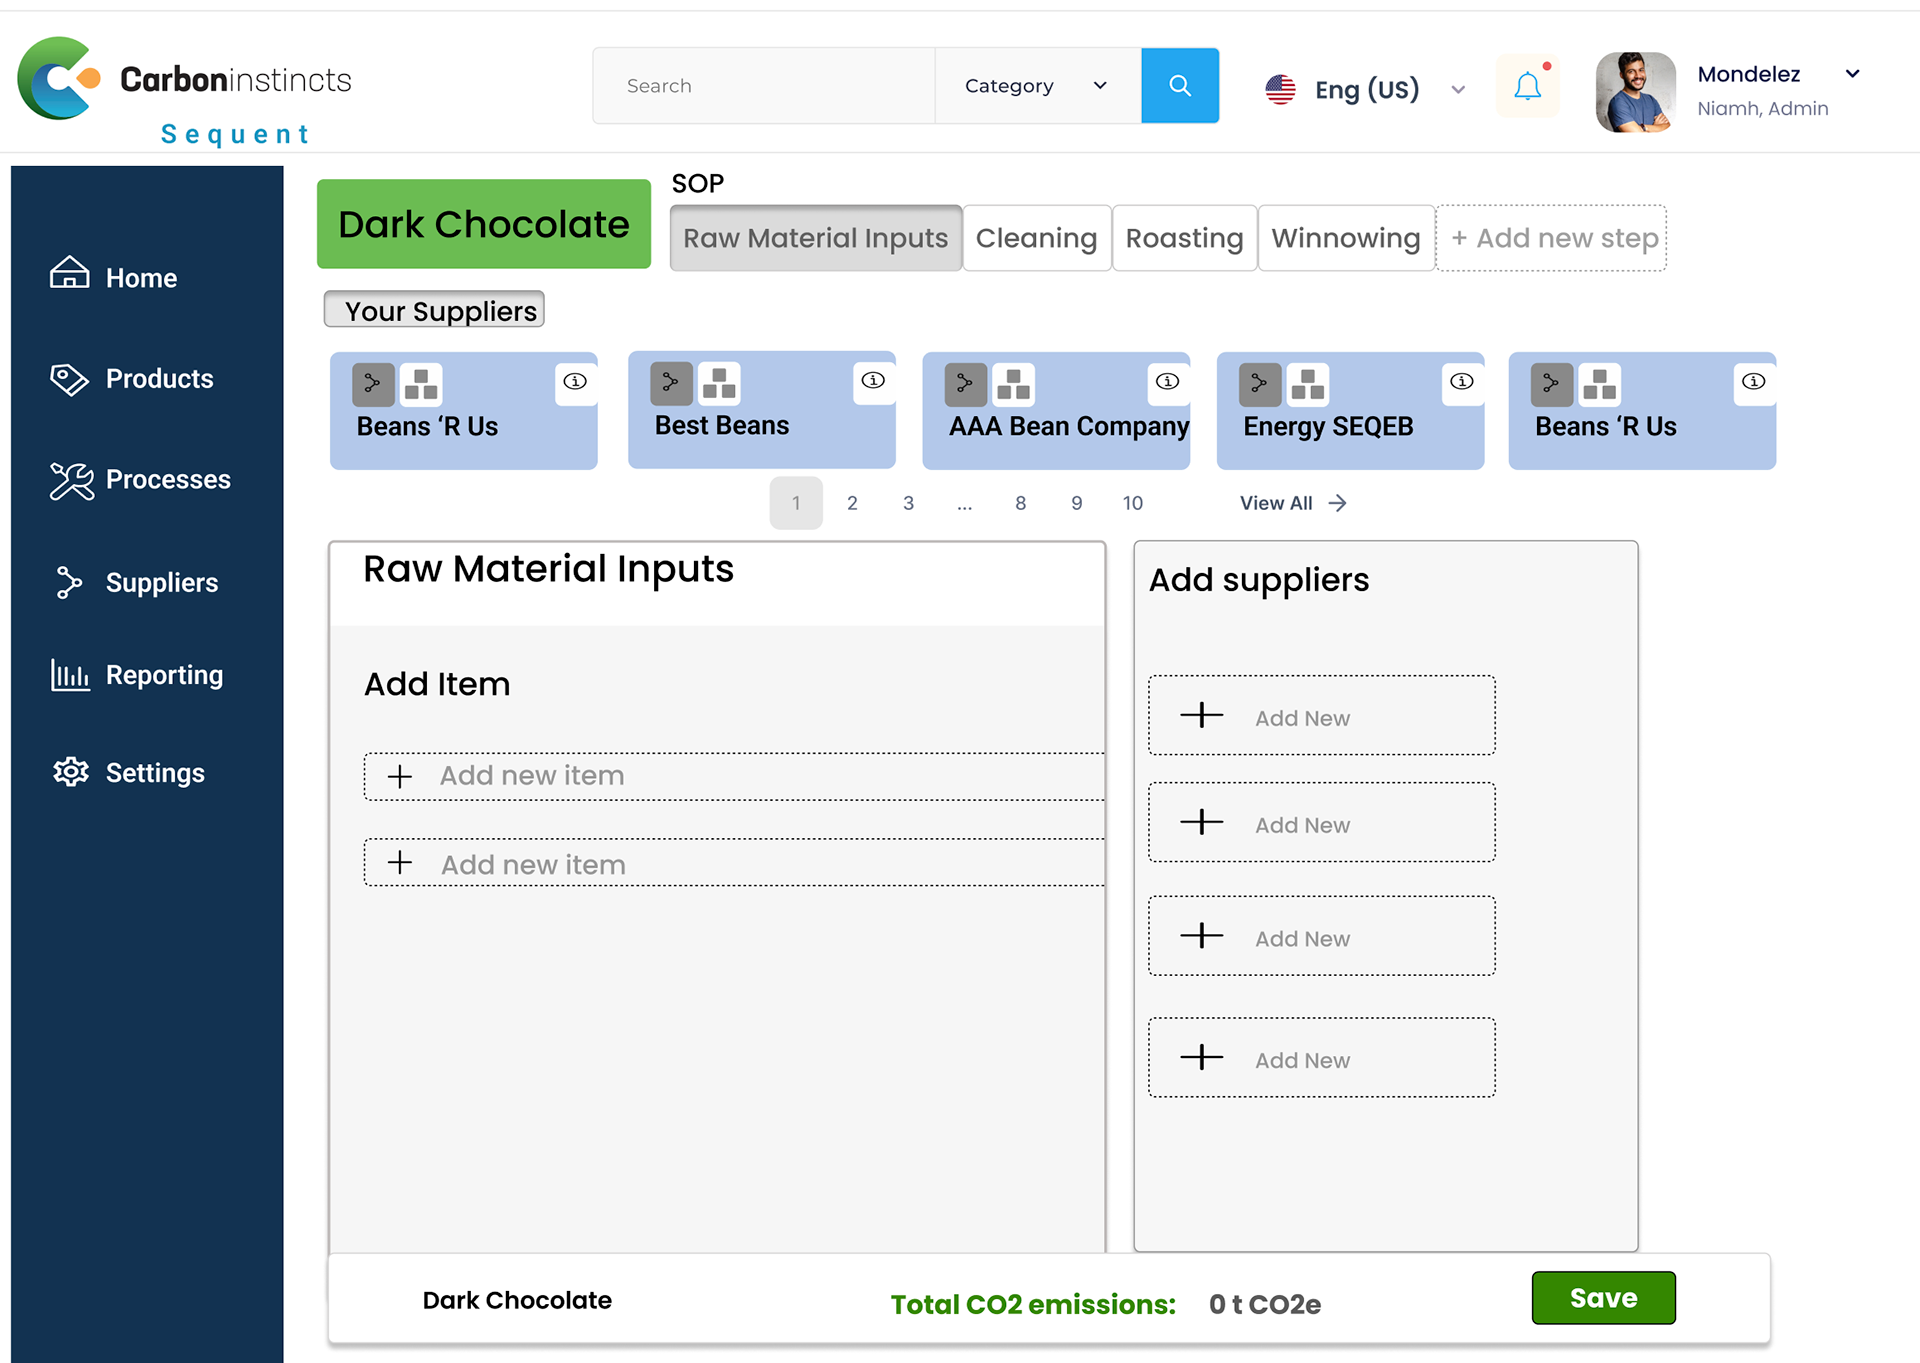Expand the Eng (US) language selector
1920x1363 pixels.
click(x=1458, y=90)
